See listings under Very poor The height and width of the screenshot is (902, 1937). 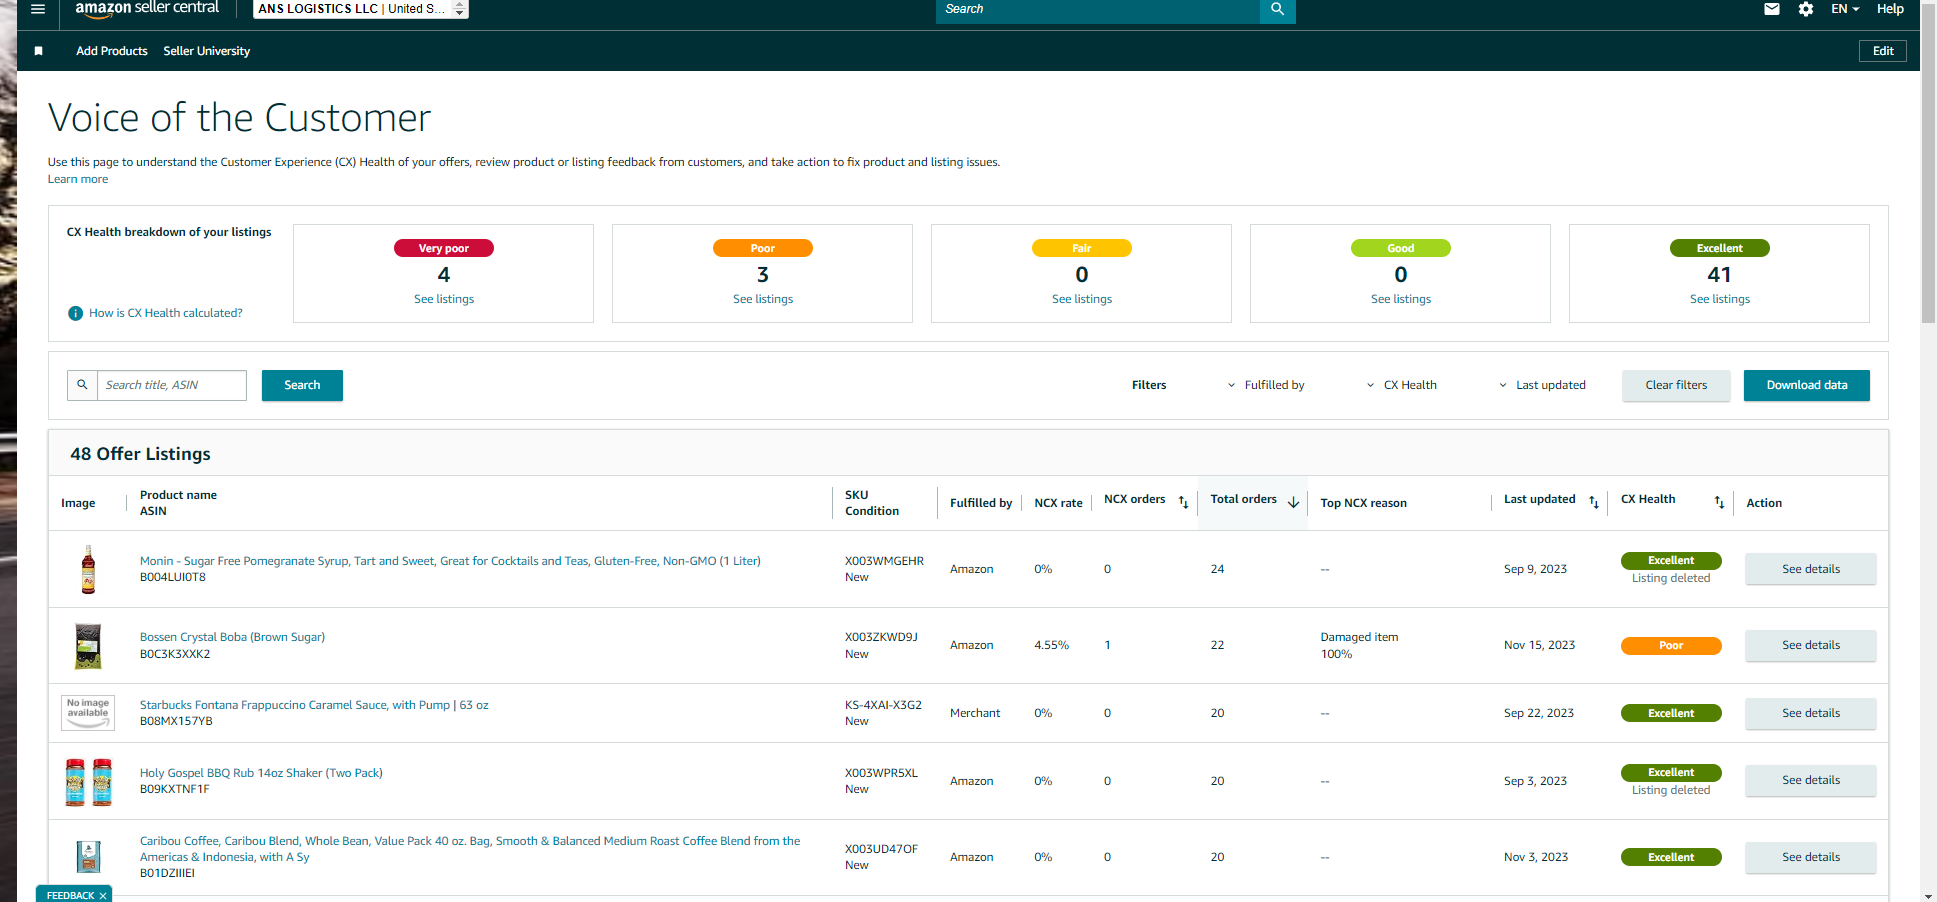point(444,299)
